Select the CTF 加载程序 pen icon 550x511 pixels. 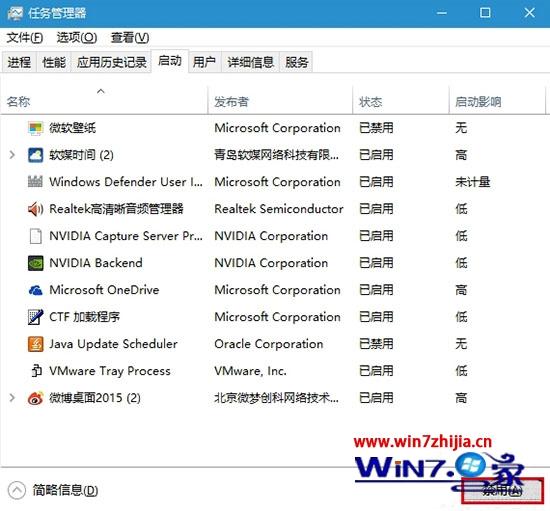(35, 317)
